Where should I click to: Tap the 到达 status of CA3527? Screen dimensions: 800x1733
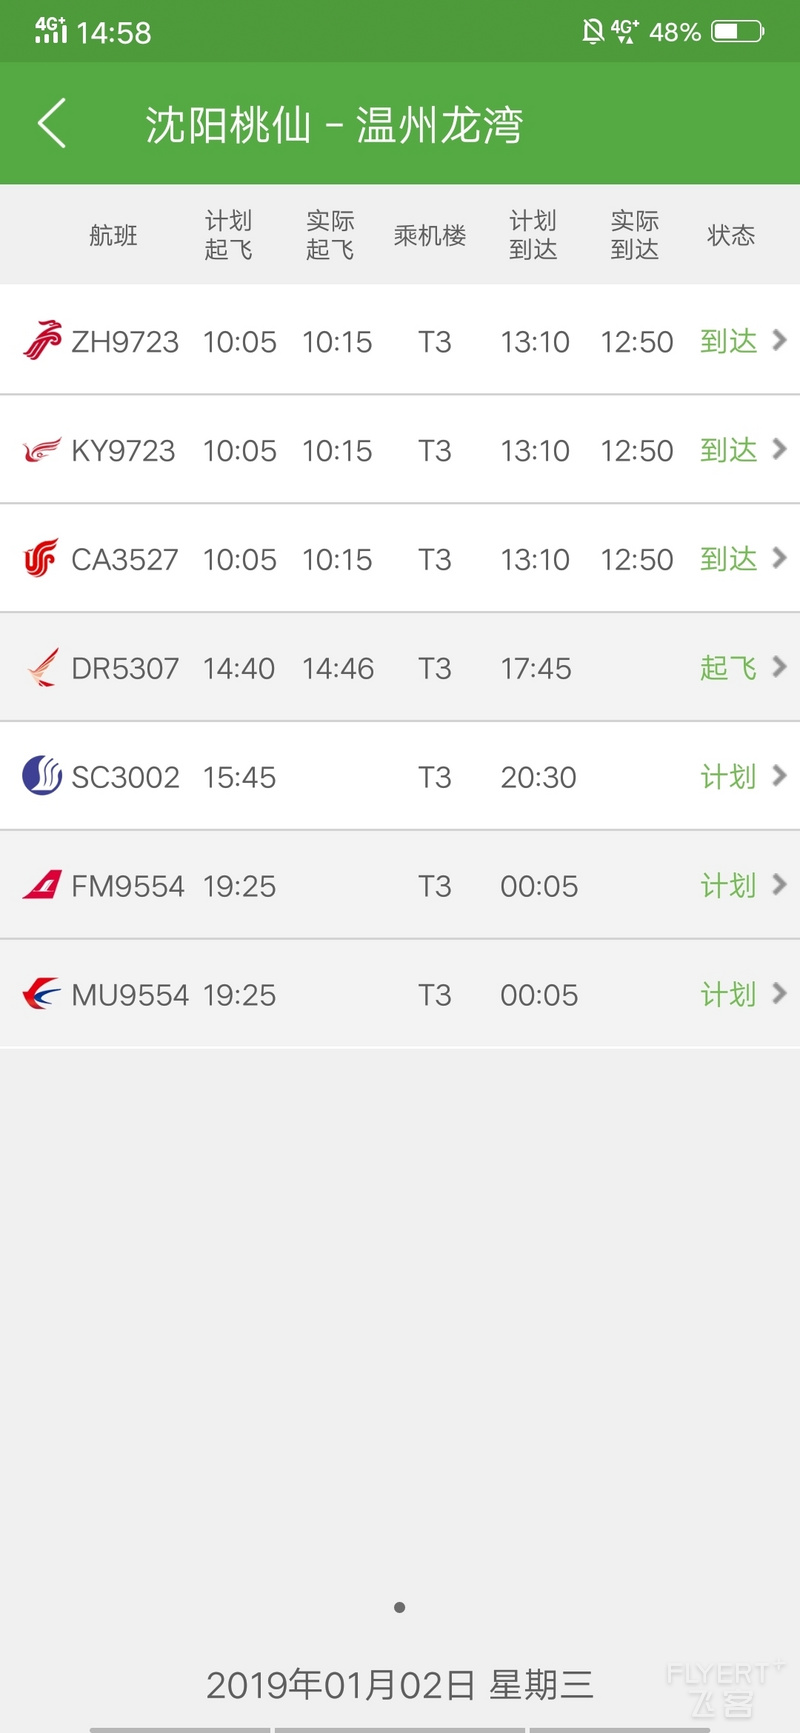[x=729, y=559]
